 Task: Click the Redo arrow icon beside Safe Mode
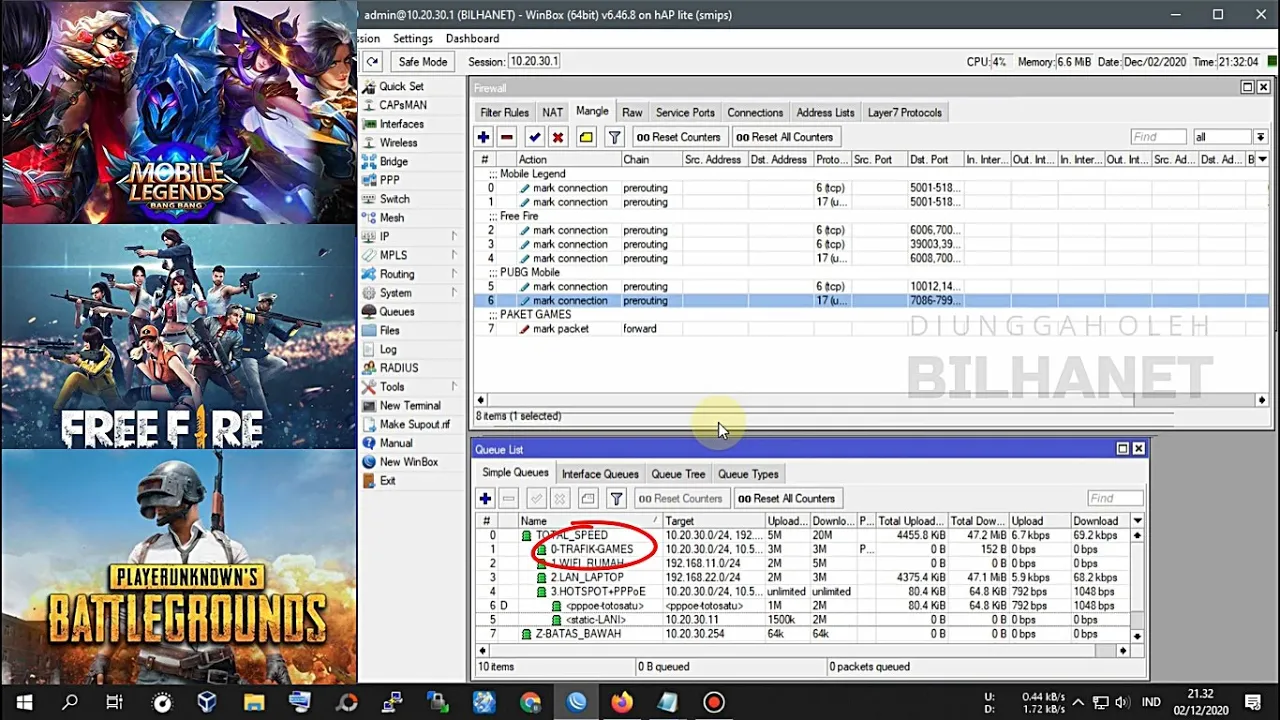coord(372,61)
